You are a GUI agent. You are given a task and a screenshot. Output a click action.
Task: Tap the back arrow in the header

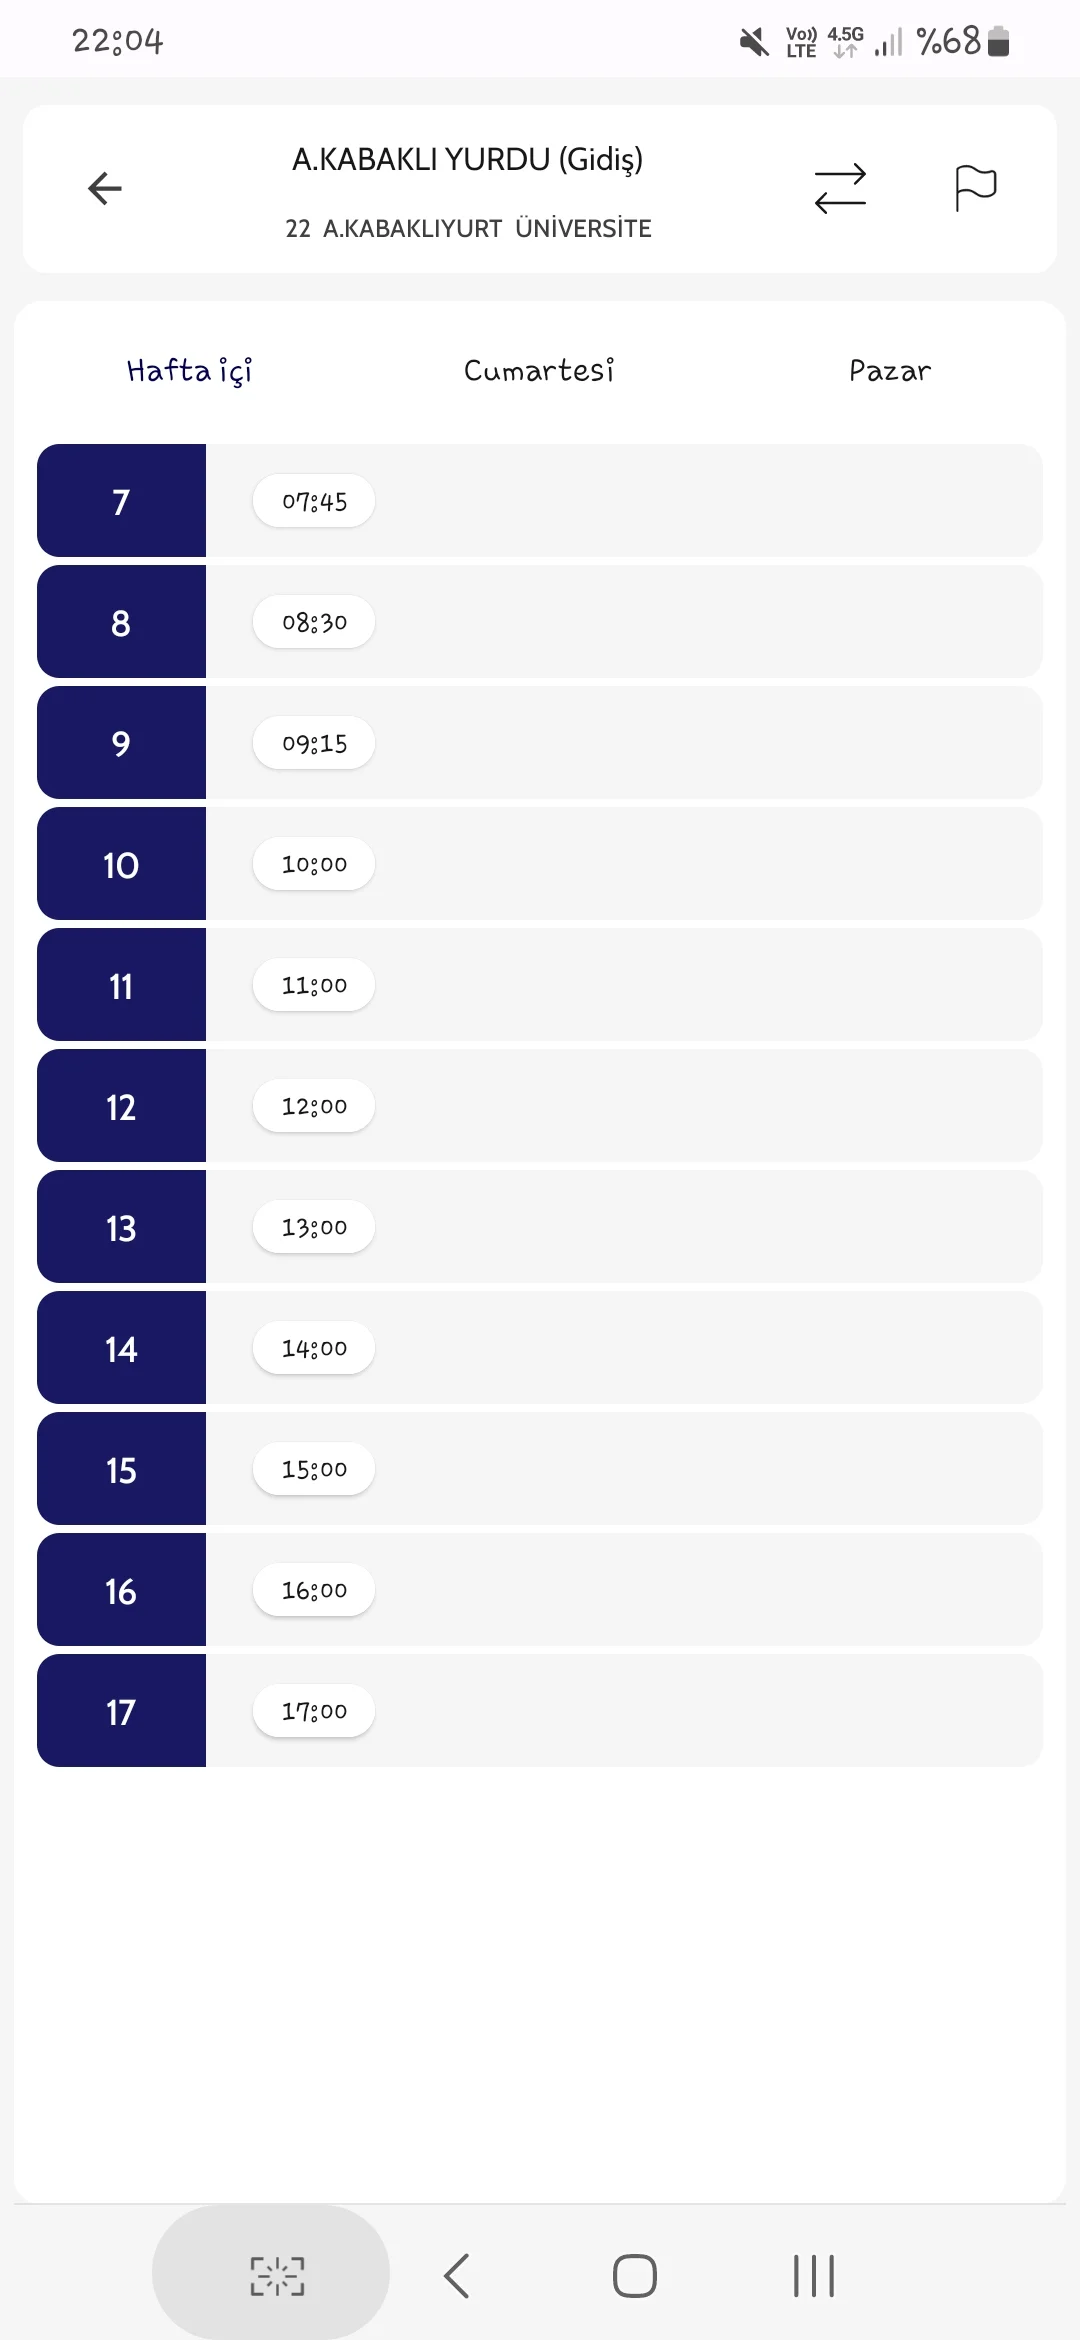click(x=105, y=188)
